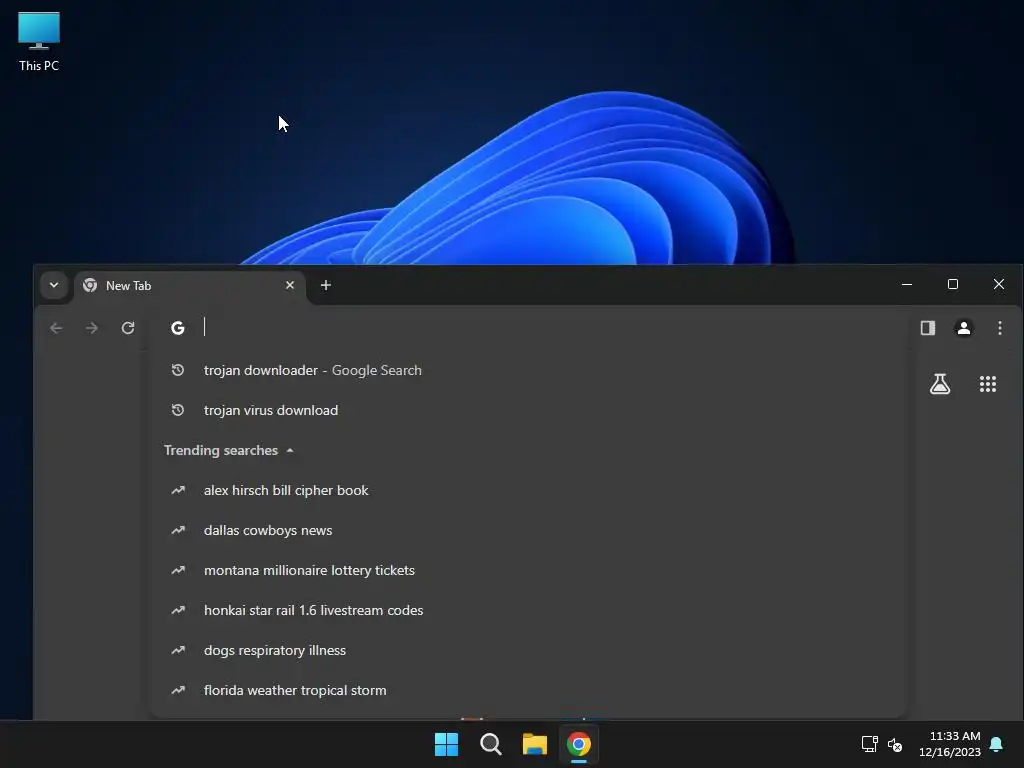Viewport: 1024px width, 768px height.
Task: Open the clock showing 11:33 AM
Action: [x=950, y=744]
